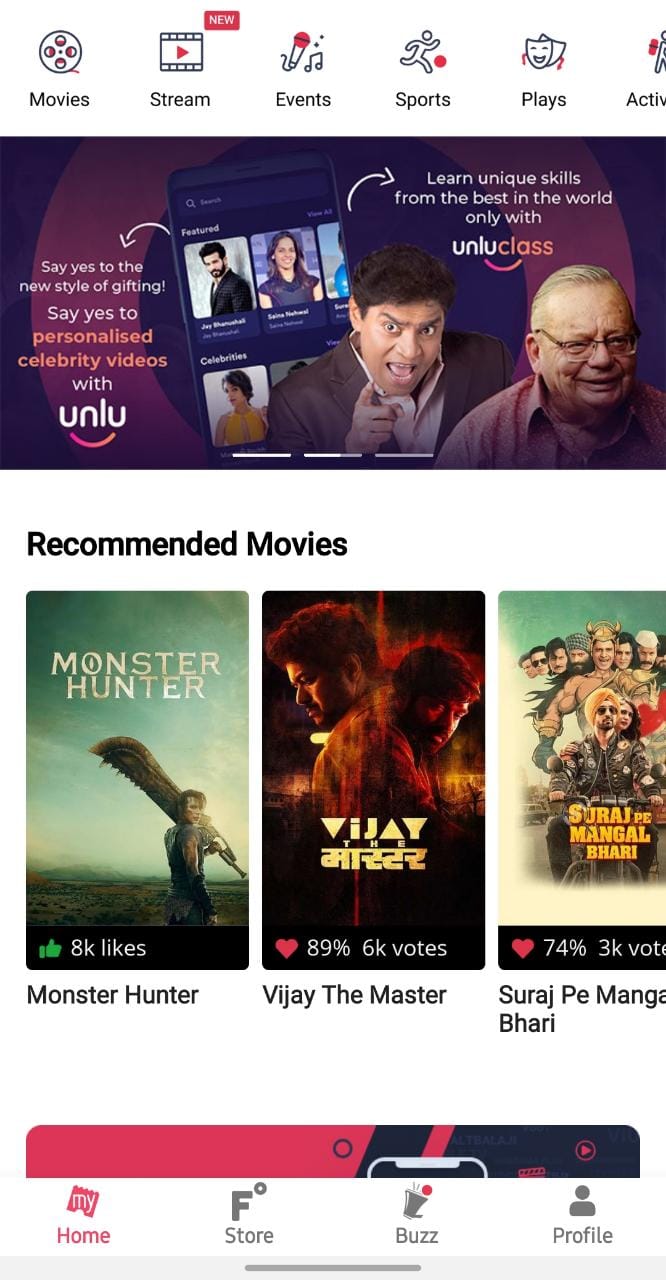666x1280 pixels.
Task: Tap the 8k likes thumbs-up badge
Action: pos(92,948)
